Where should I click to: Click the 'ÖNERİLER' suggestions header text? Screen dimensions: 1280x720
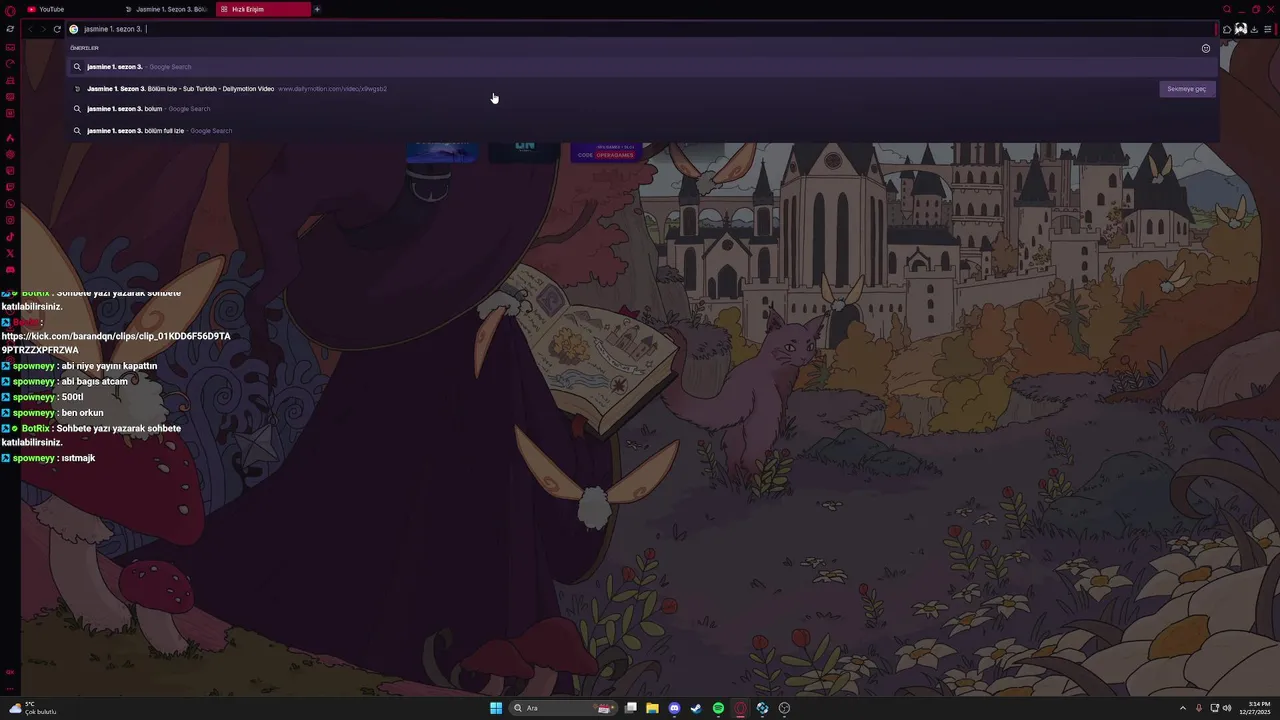pyautogui.click(x=84, y=48)
